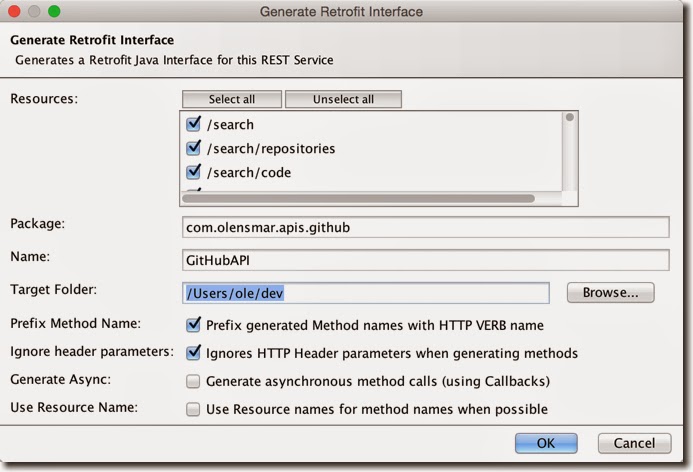
Task: Uncheck the /search/code checkbox
Action: 193,172
